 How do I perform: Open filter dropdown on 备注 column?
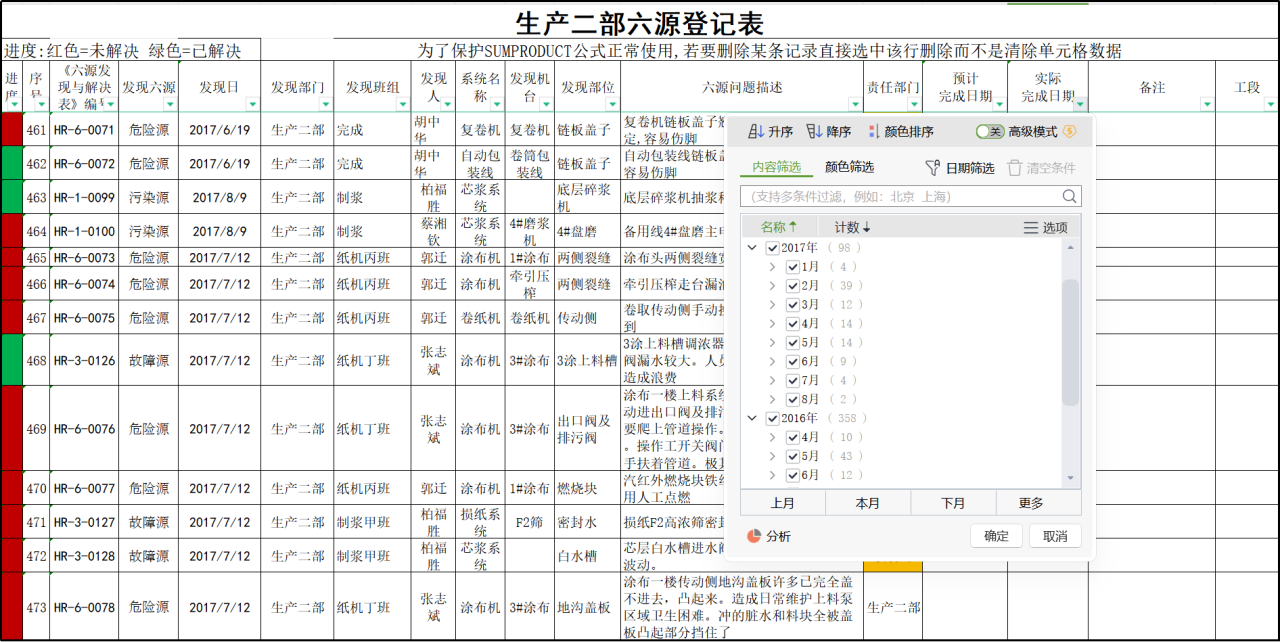[1207, 103]
